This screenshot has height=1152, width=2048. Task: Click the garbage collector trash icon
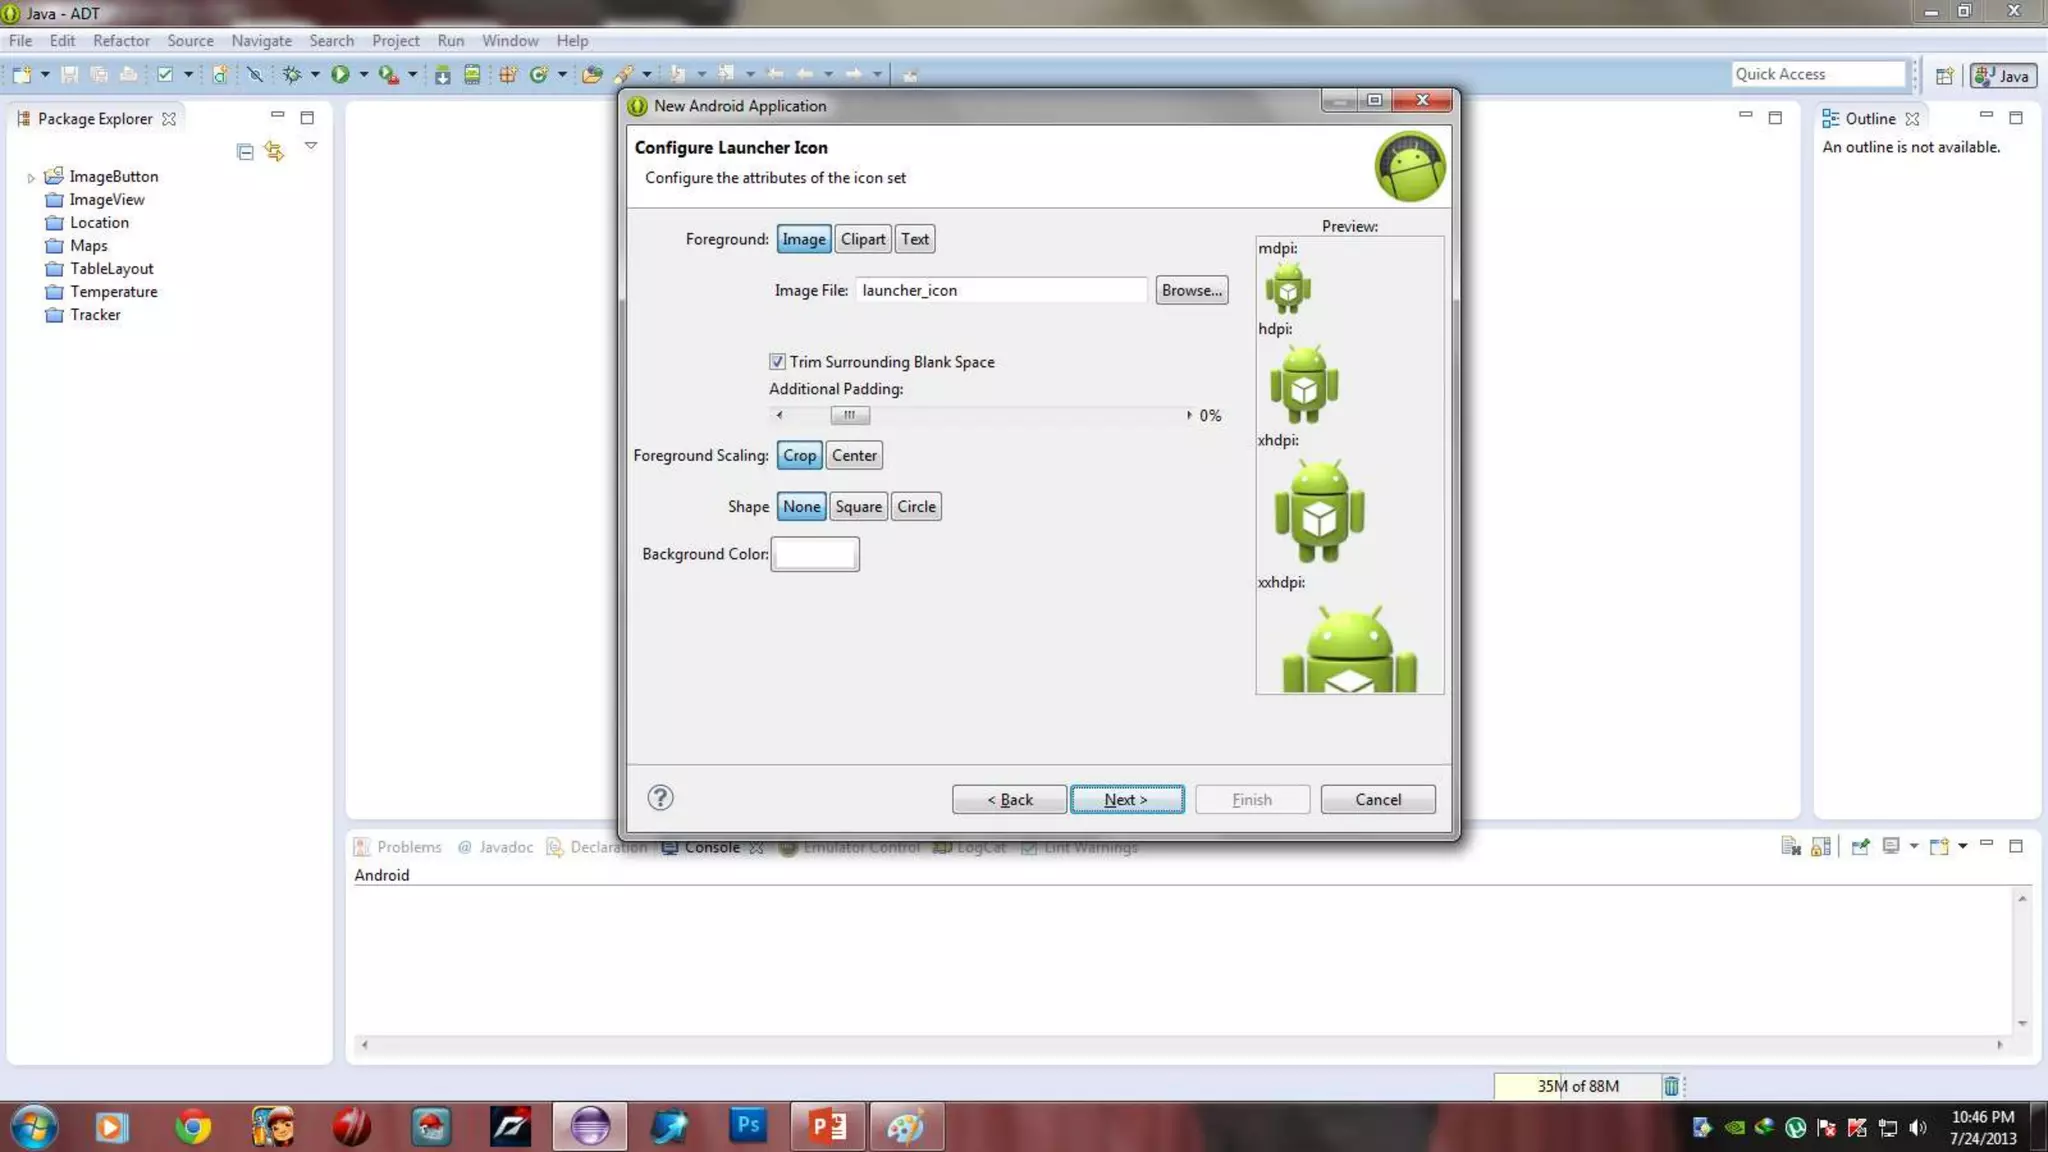(1671, 1086)
